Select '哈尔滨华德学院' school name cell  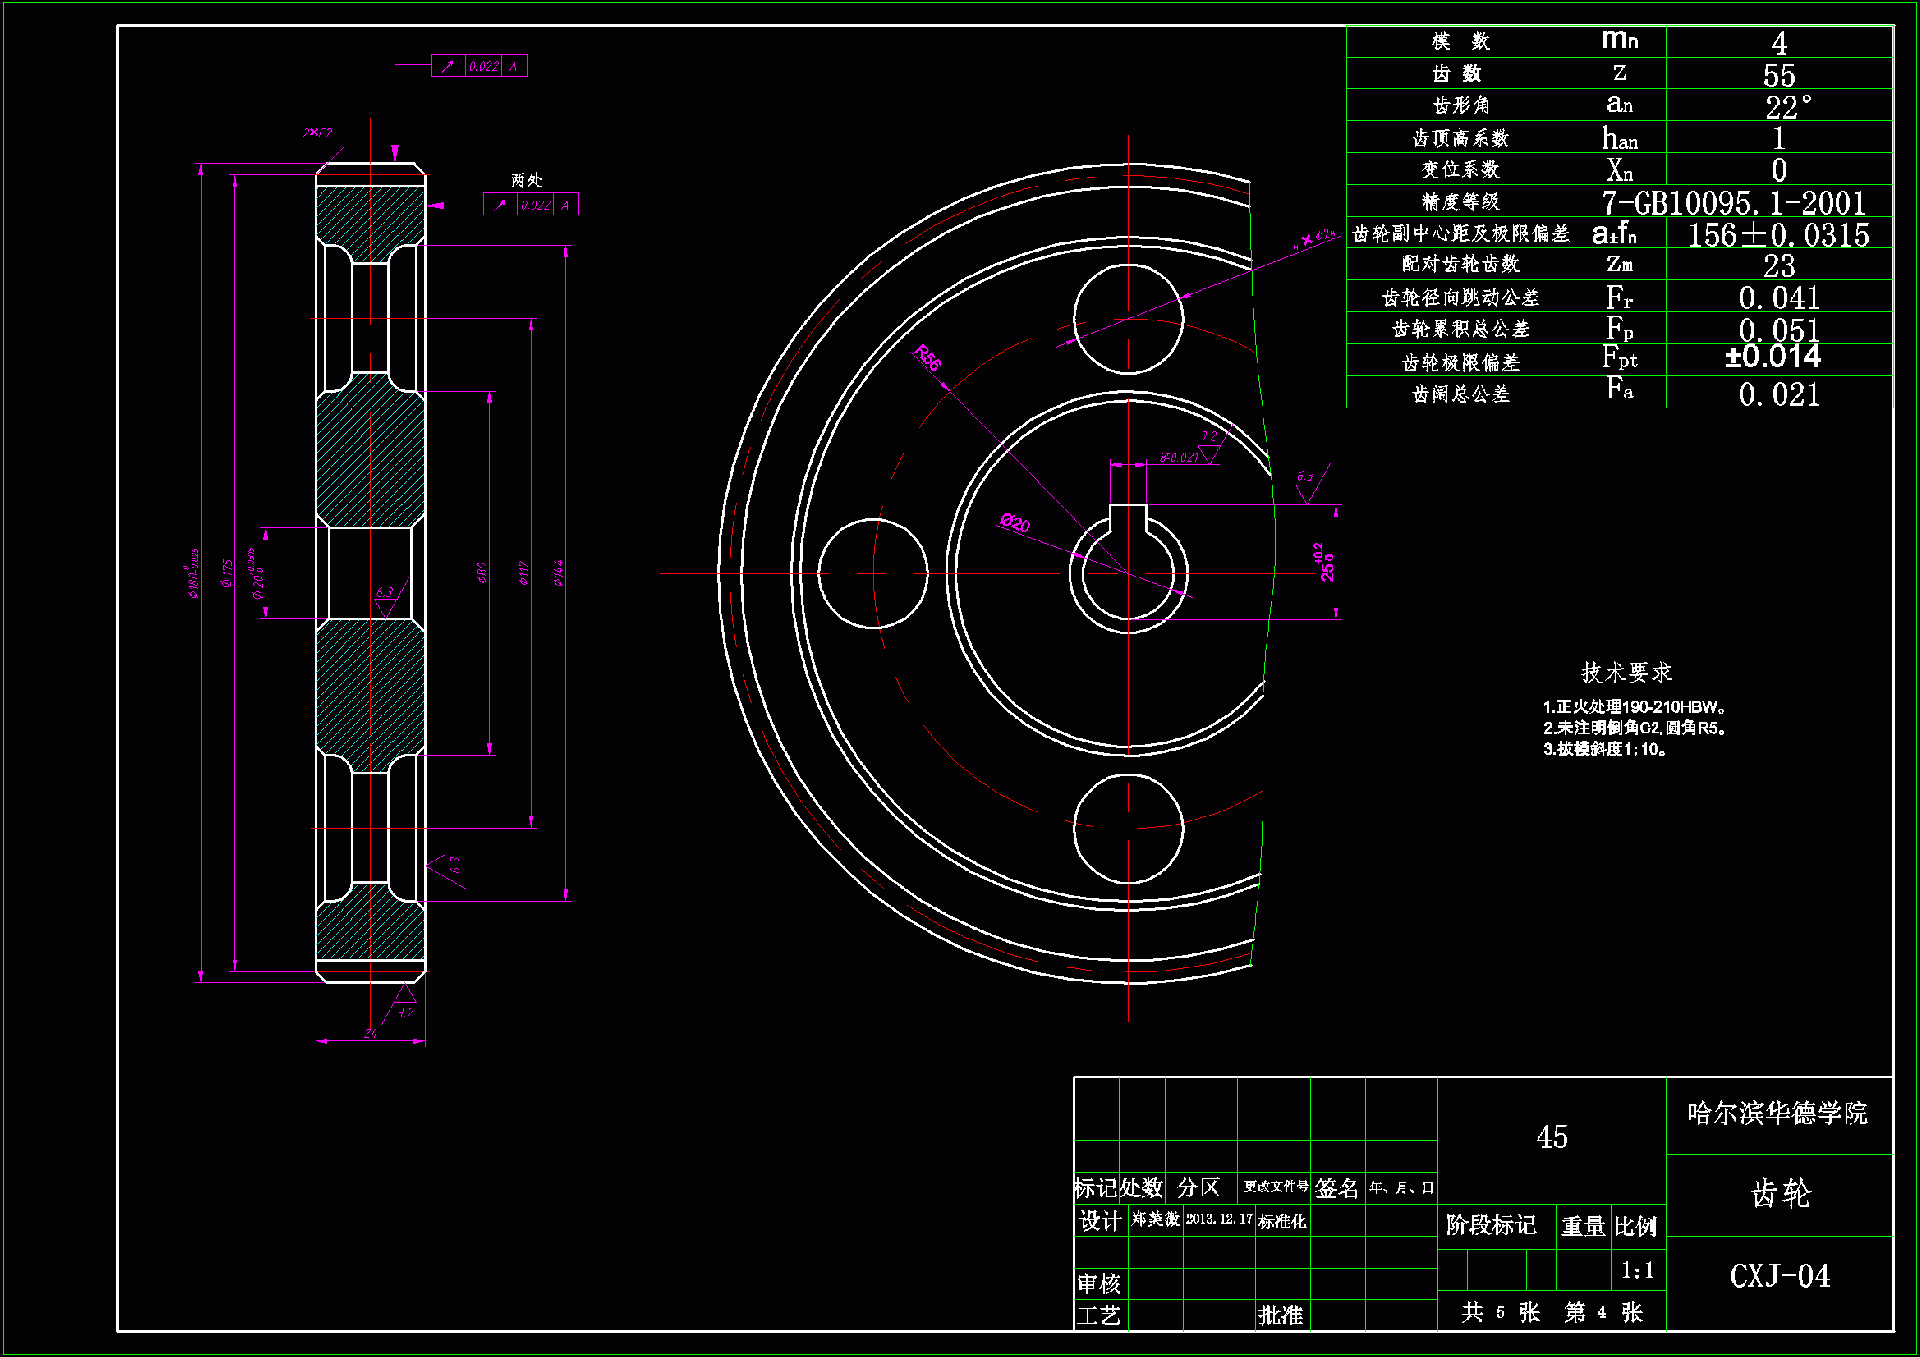coord(1777,1114)
